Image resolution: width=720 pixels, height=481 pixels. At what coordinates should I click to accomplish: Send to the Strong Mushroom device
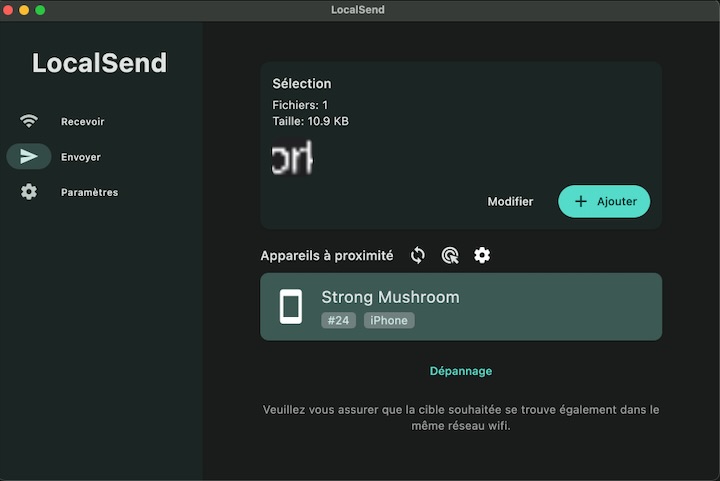pyautogui.click(x=461, y=306)
